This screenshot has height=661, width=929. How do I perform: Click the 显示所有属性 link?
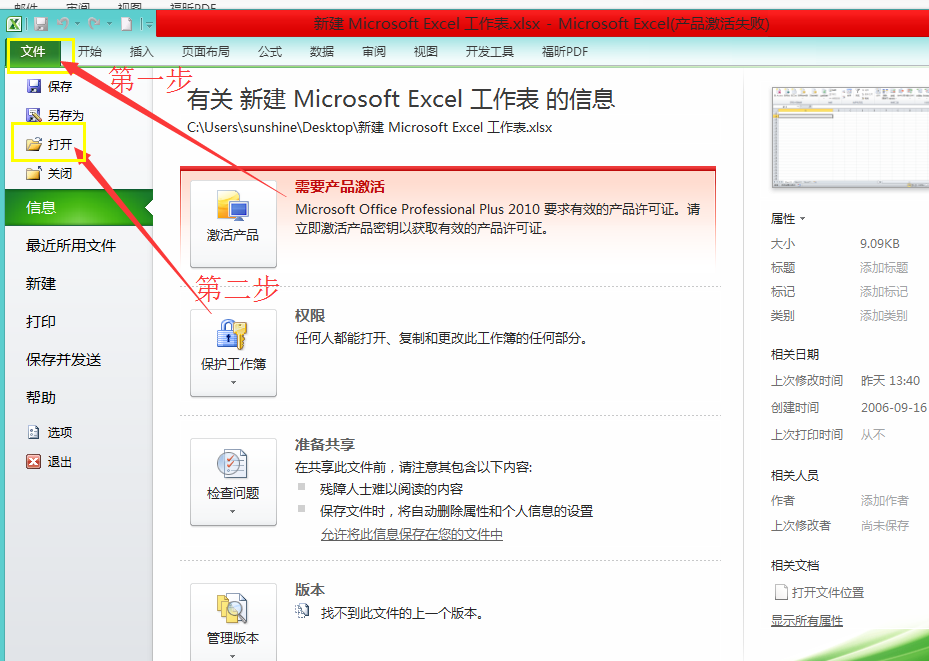(807, 621)
